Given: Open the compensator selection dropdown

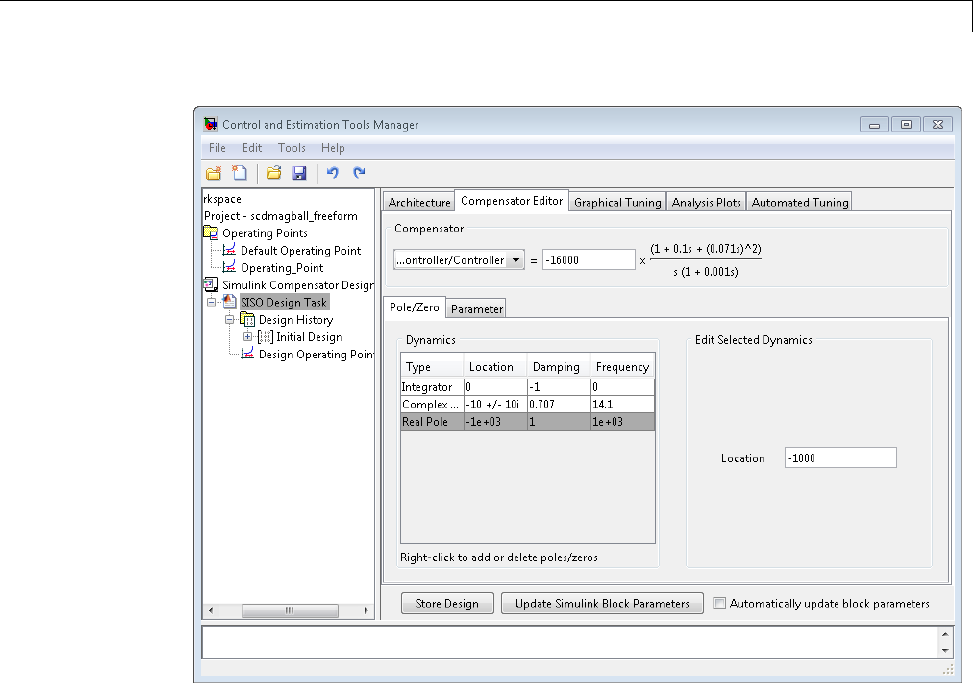Looking at the screenshot, I should click(x=516, y=260).
